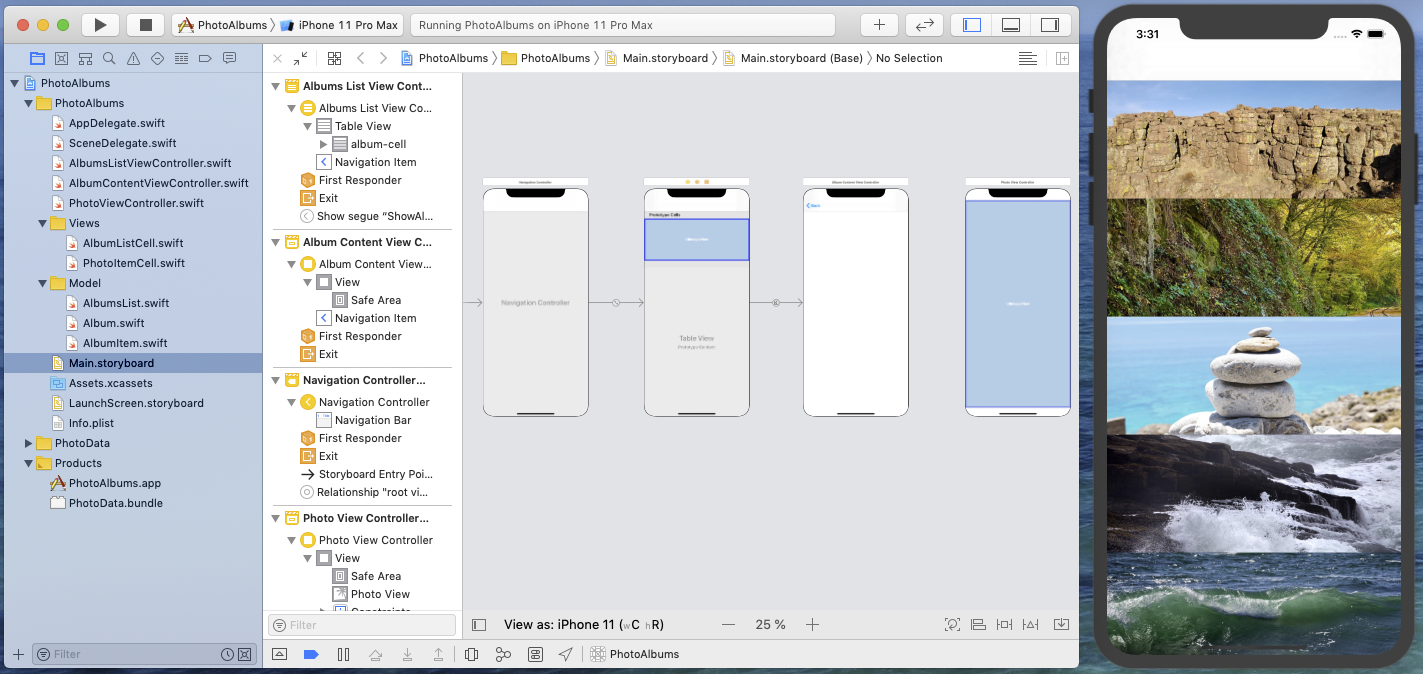Screen dimensions: 1423x674
Task: Click the Update Frames icon
Action: click(x=952, y=624)
